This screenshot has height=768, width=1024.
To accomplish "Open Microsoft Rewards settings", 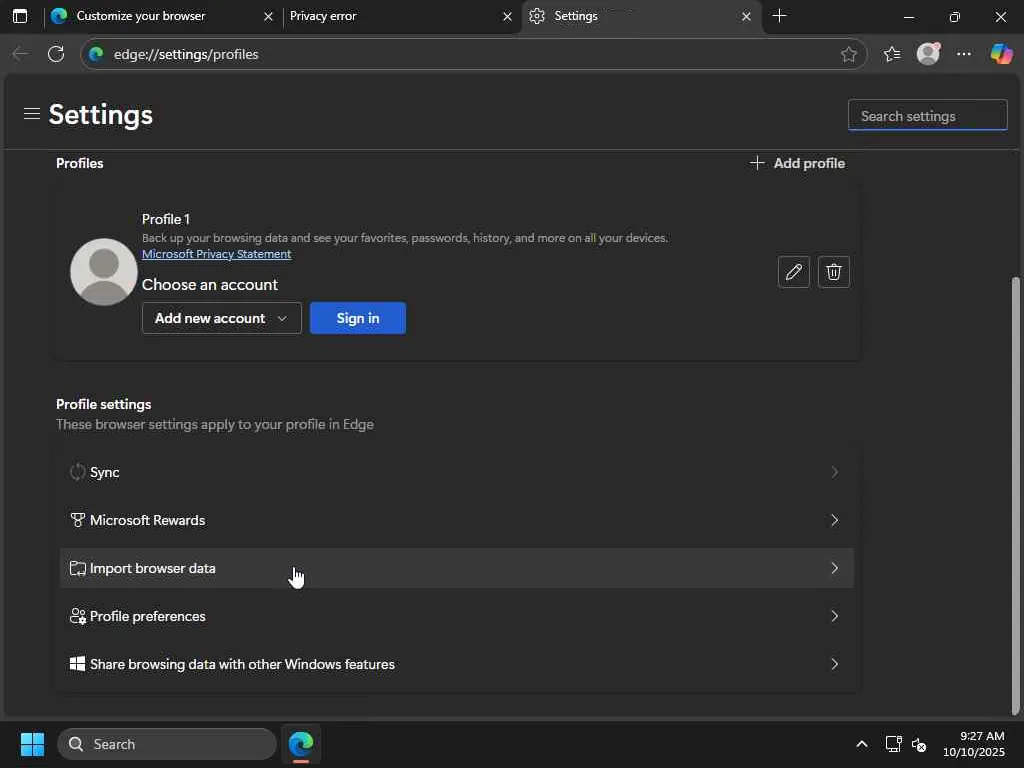I will [x=456, y=520].
